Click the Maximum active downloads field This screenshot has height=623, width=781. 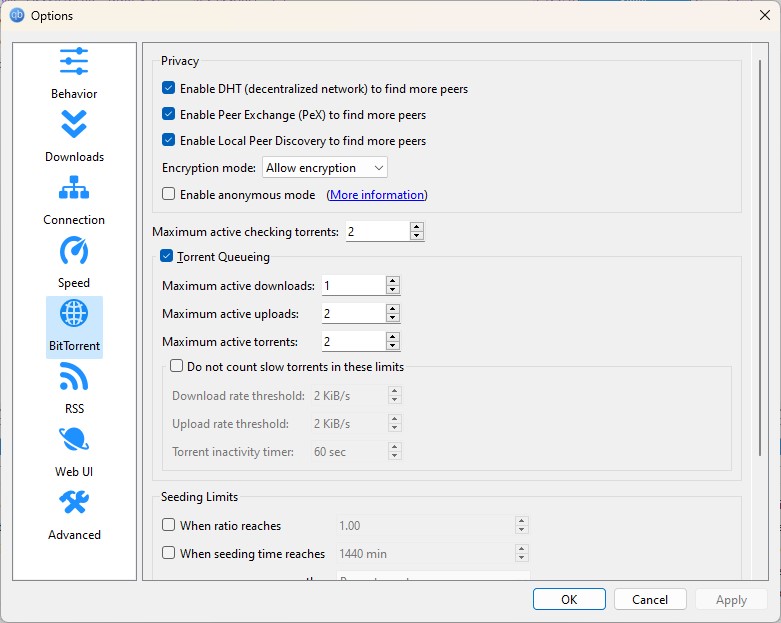[354, 285]
